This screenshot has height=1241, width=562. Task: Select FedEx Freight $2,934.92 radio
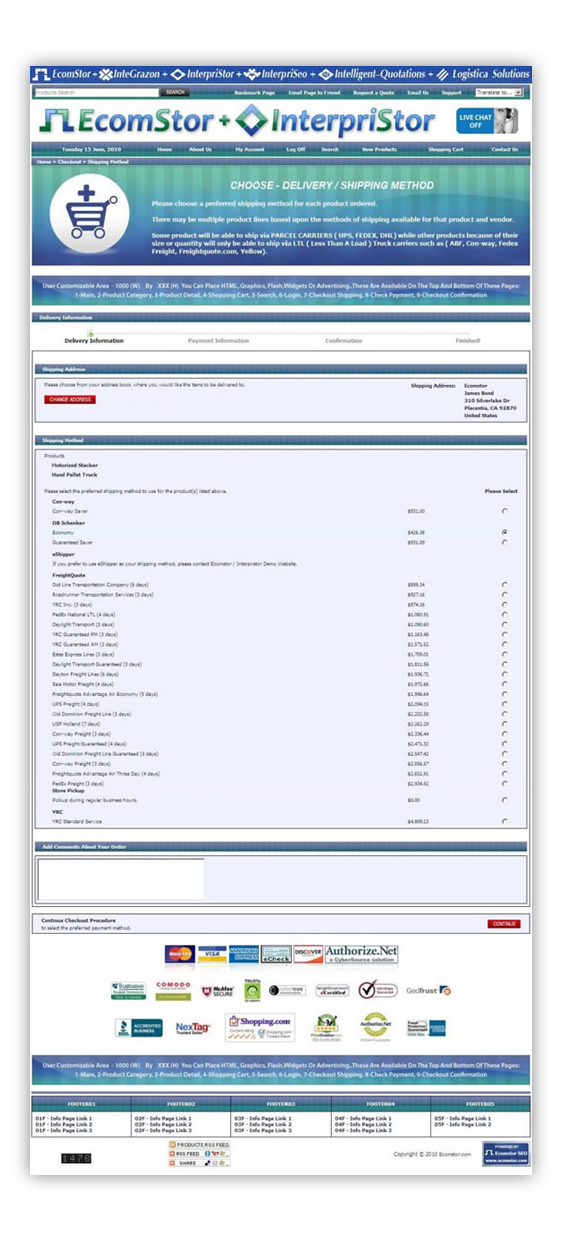pos(504,784)
